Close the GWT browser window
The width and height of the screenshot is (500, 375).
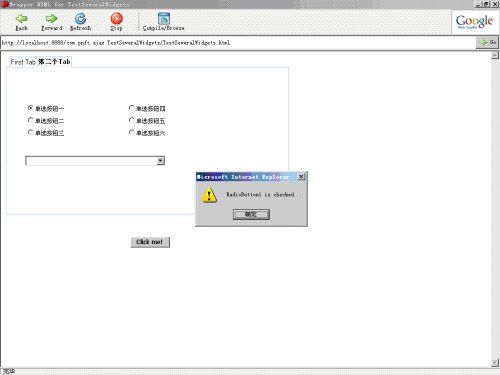coord(495,4)
